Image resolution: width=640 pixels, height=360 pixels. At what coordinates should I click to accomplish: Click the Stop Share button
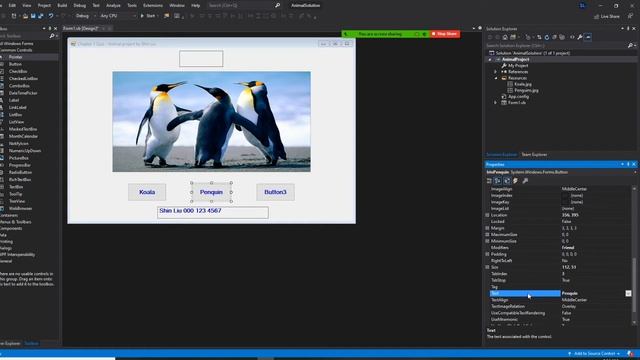[x=444, y=34]
